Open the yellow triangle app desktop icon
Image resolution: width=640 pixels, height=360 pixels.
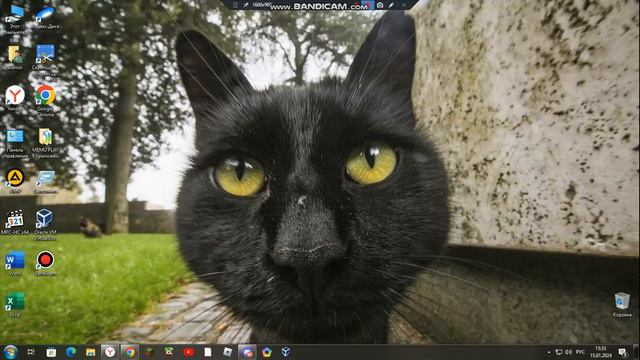[x=15, y=181]
